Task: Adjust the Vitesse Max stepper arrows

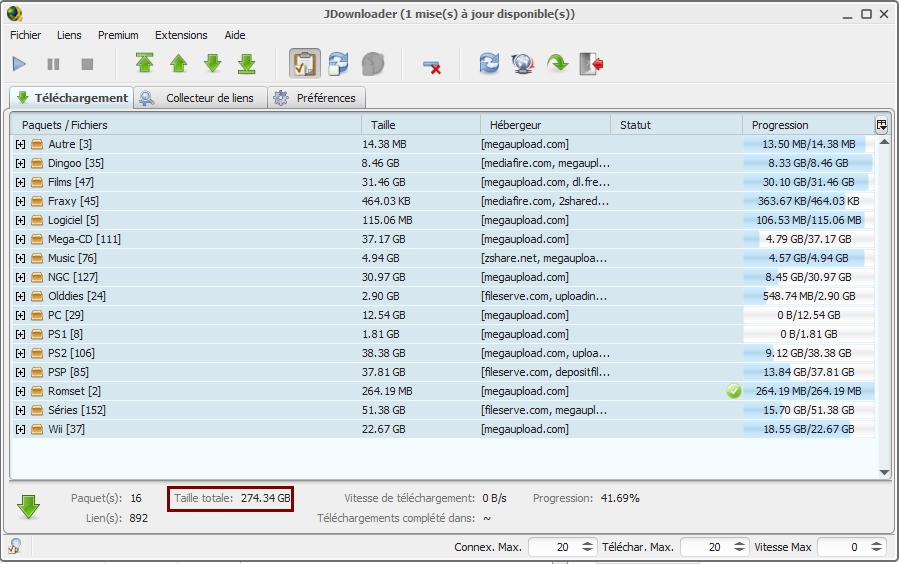Action: tap(877, 547)
